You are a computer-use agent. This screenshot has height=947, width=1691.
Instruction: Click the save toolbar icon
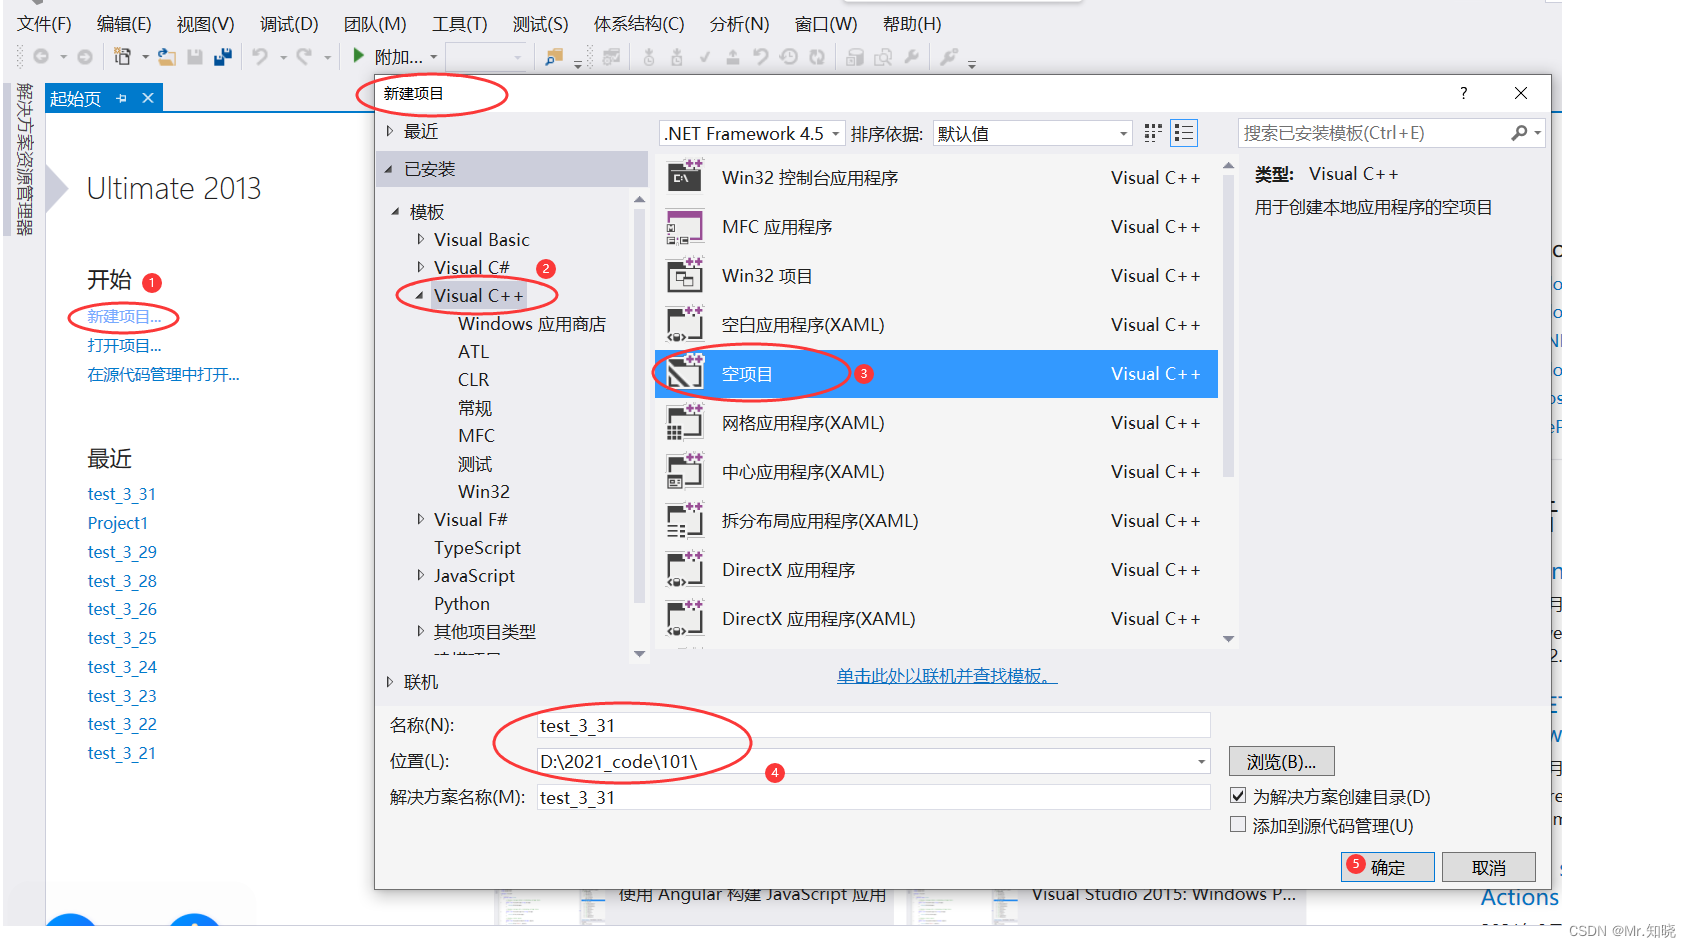click(195, 57)
